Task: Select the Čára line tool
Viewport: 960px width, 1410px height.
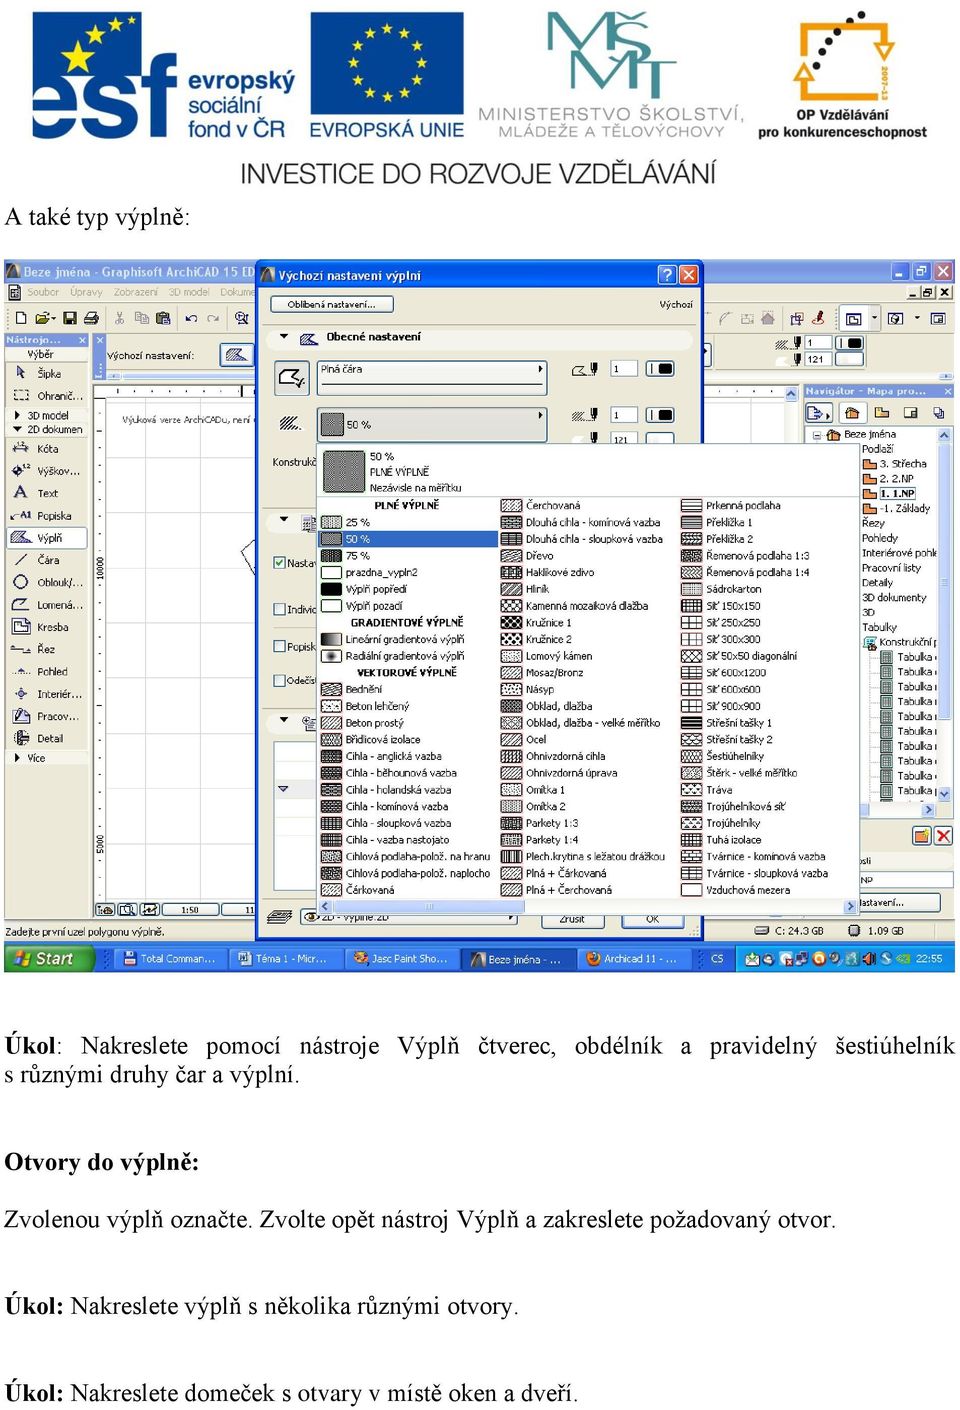Action: coord(47,560)
